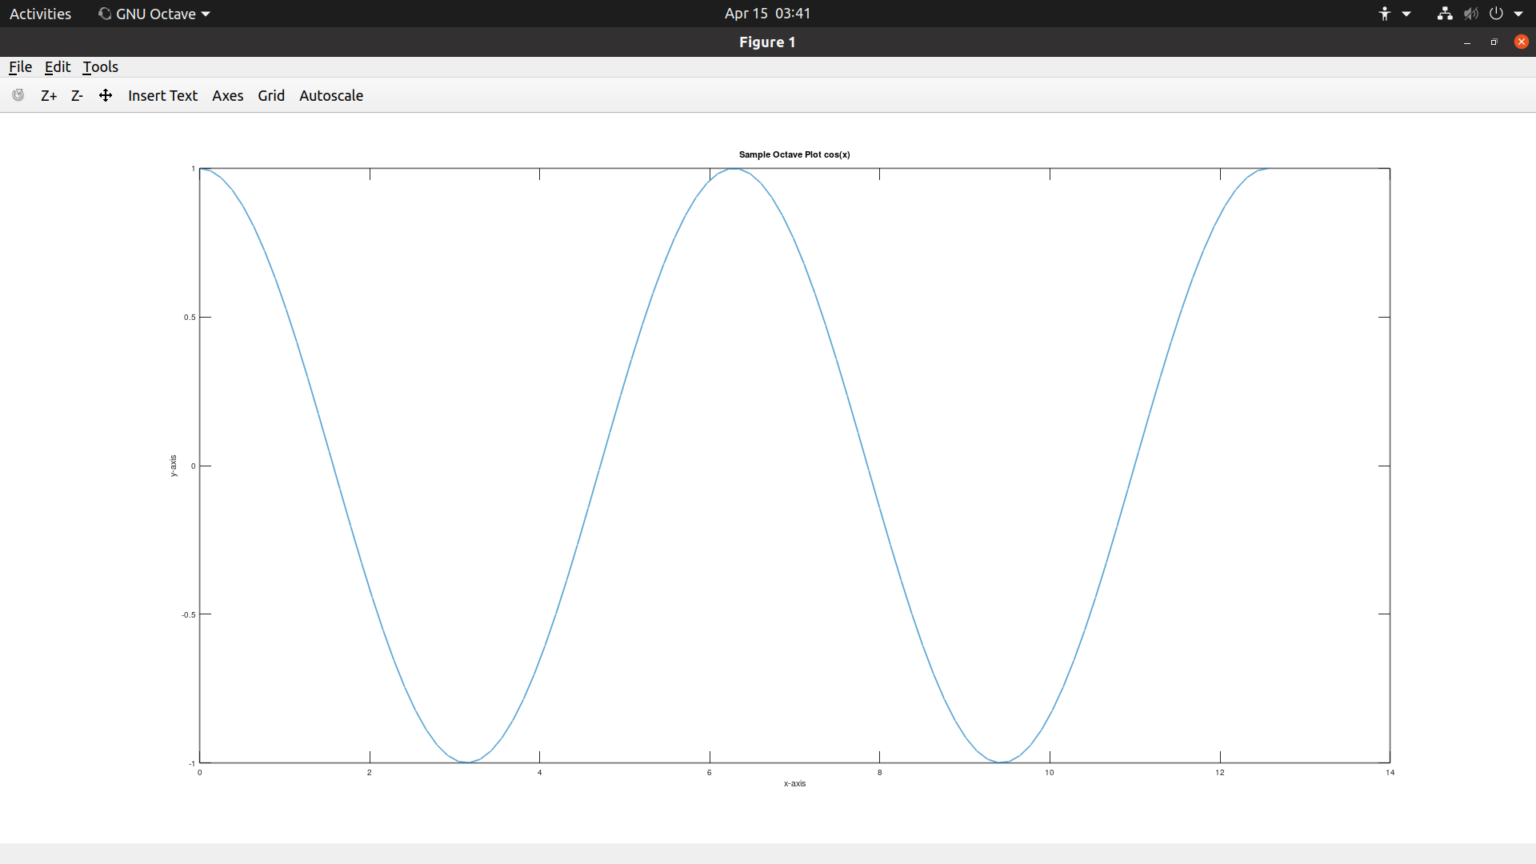The width and height of the screenshot is (1536, 864).
Task: Click the clock showing Apr 15 03:41
Action: tap(767, 14)
